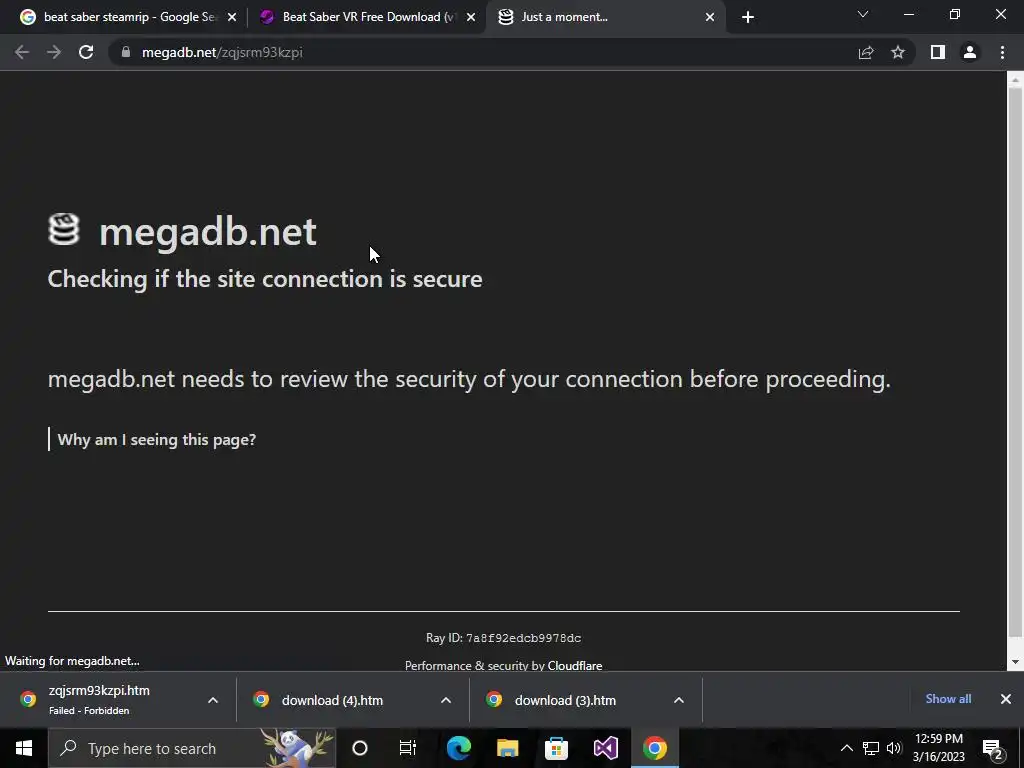
Task: Open Task View on taskbar
Action: click(408, 748)
